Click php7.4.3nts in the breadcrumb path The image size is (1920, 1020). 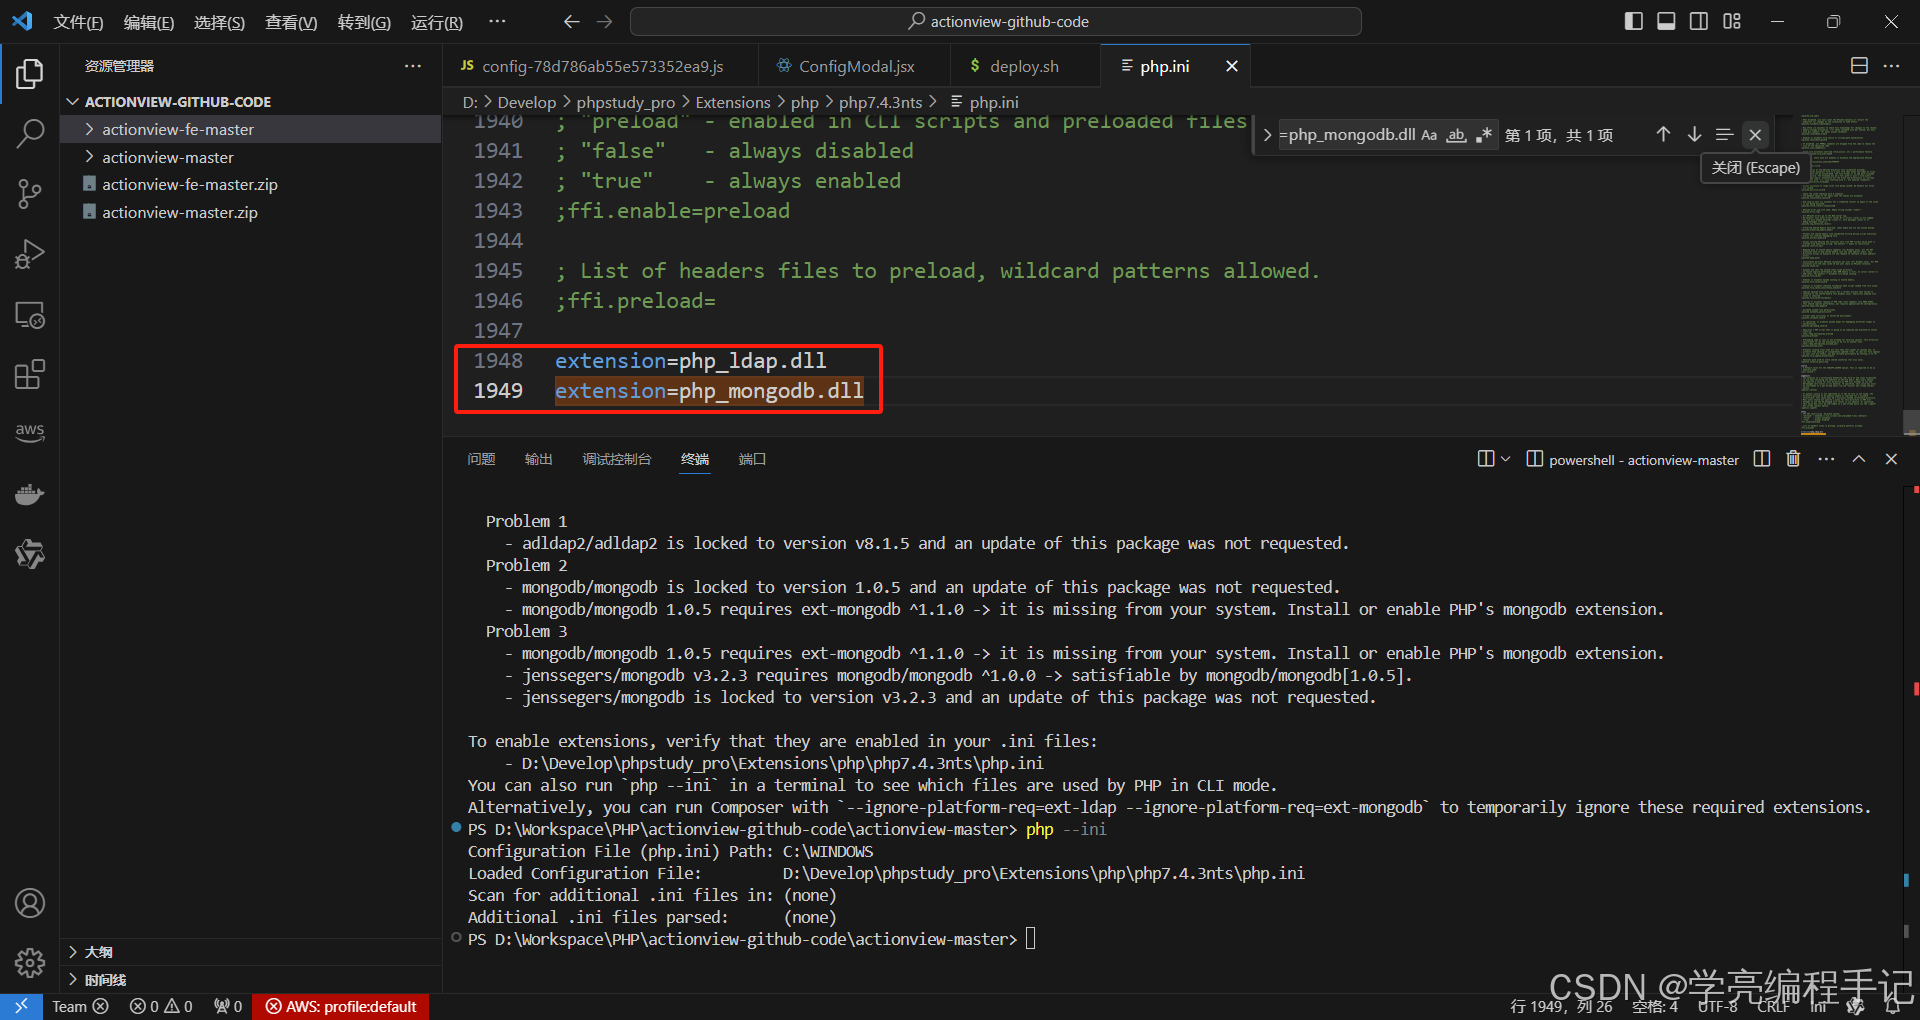point(879,101)
